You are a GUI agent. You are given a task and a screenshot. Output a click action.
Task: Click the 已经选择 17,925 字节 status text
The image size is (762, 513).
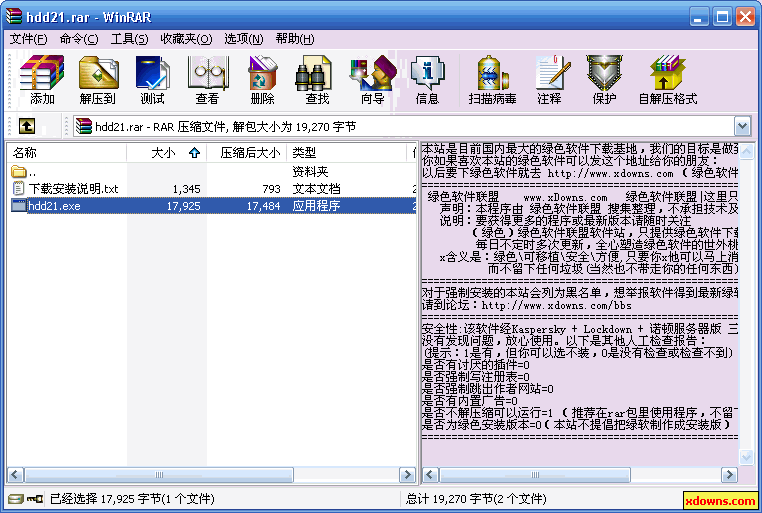click(132, 499)
